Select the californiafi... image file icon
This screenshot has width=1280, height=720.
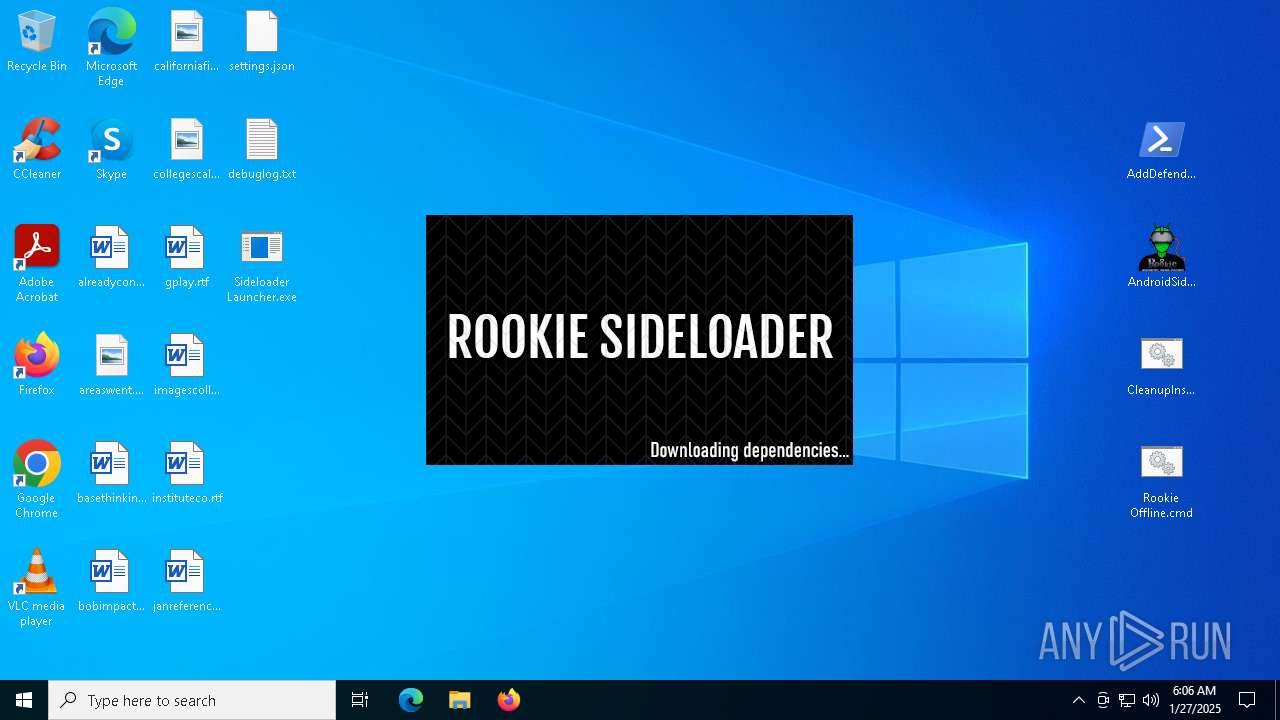[x=186, y=42]
